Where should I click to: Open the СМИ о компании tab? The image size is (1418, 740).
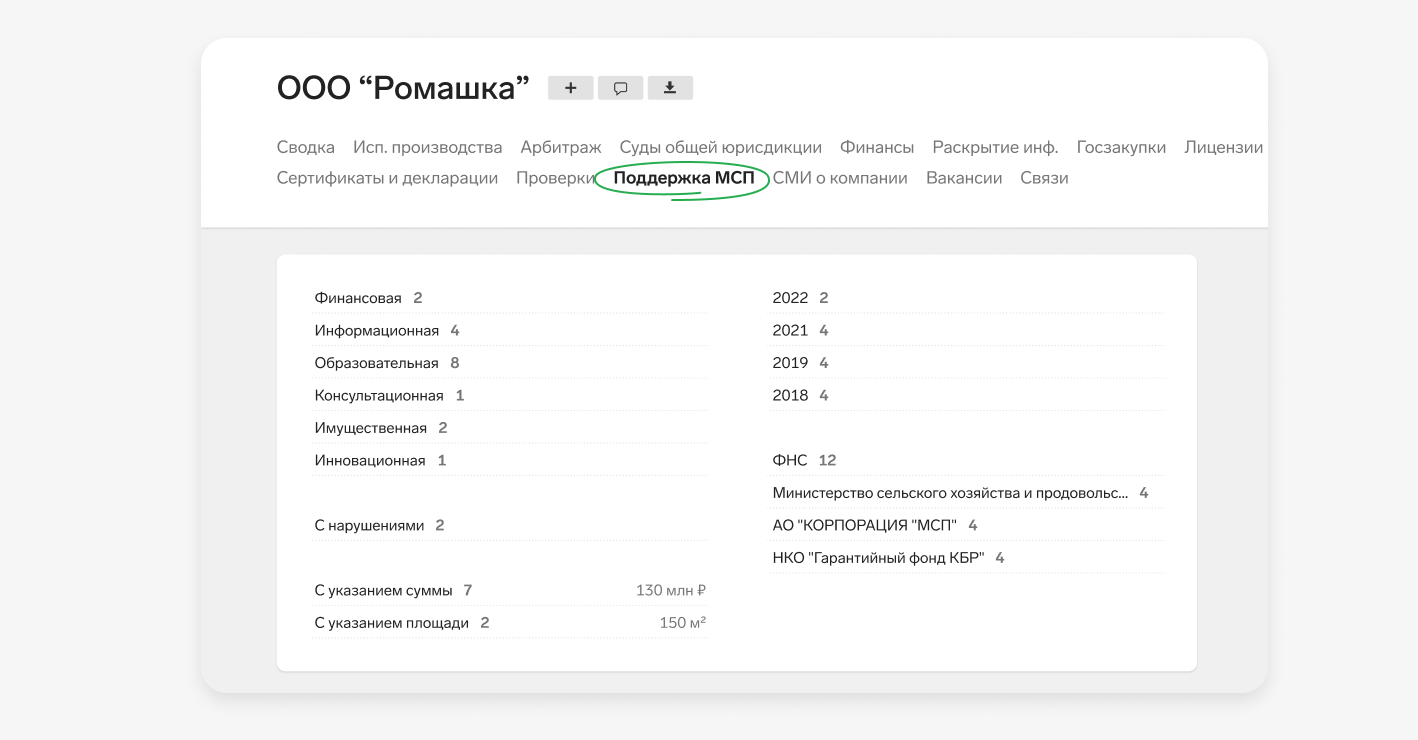(x=839, y=178)
